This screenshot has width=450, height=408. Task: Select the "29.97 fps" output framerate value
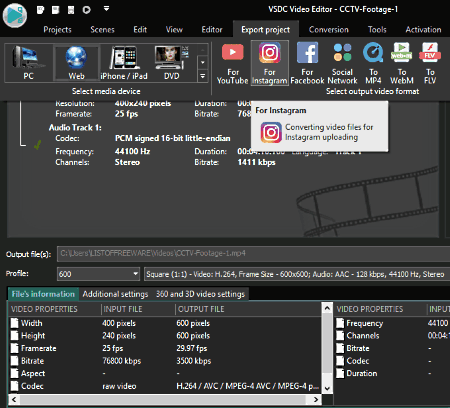pos(192,348)
